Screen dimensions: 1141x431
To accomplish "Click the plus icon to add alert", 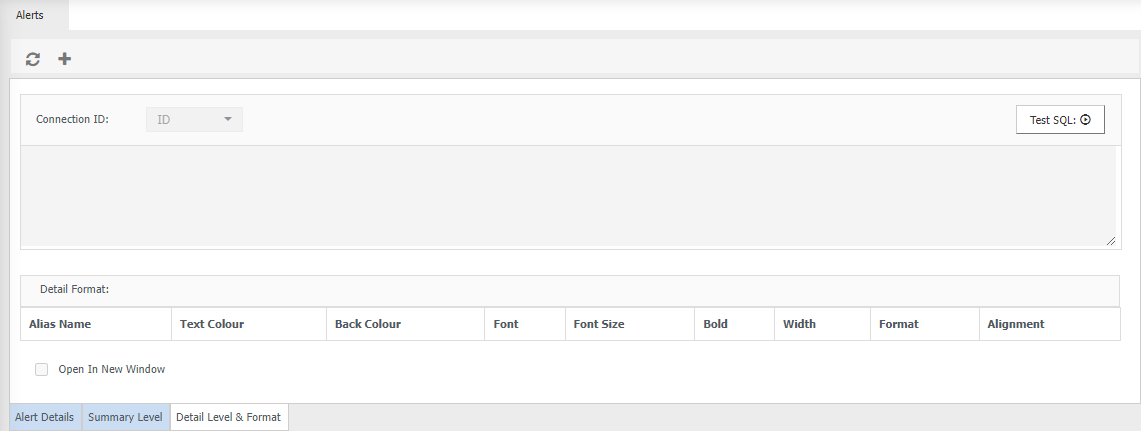I will click(65, 59).
